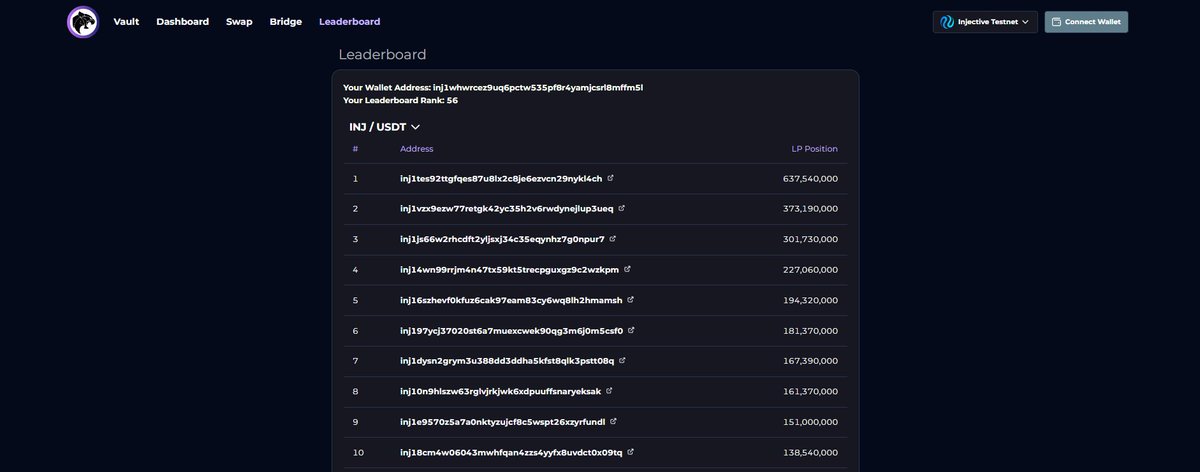Click the panther logo icon

(x=82, y=22)
